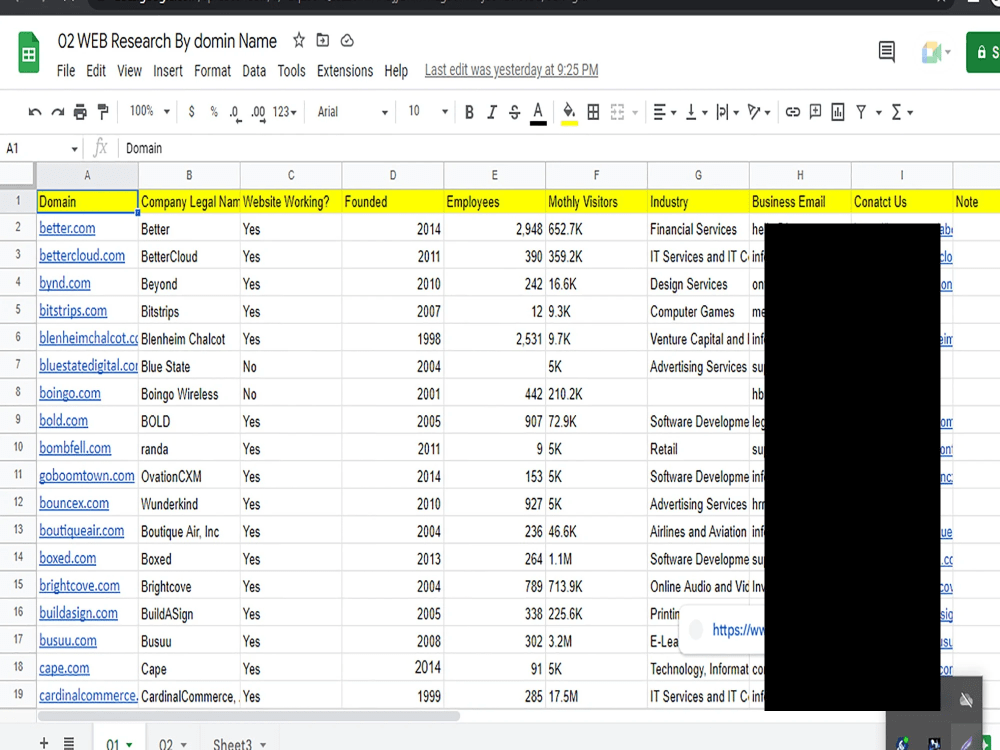Open the bitstrips.com link
The width and height of the screenshot is (1000, 750).
(73, 311)
